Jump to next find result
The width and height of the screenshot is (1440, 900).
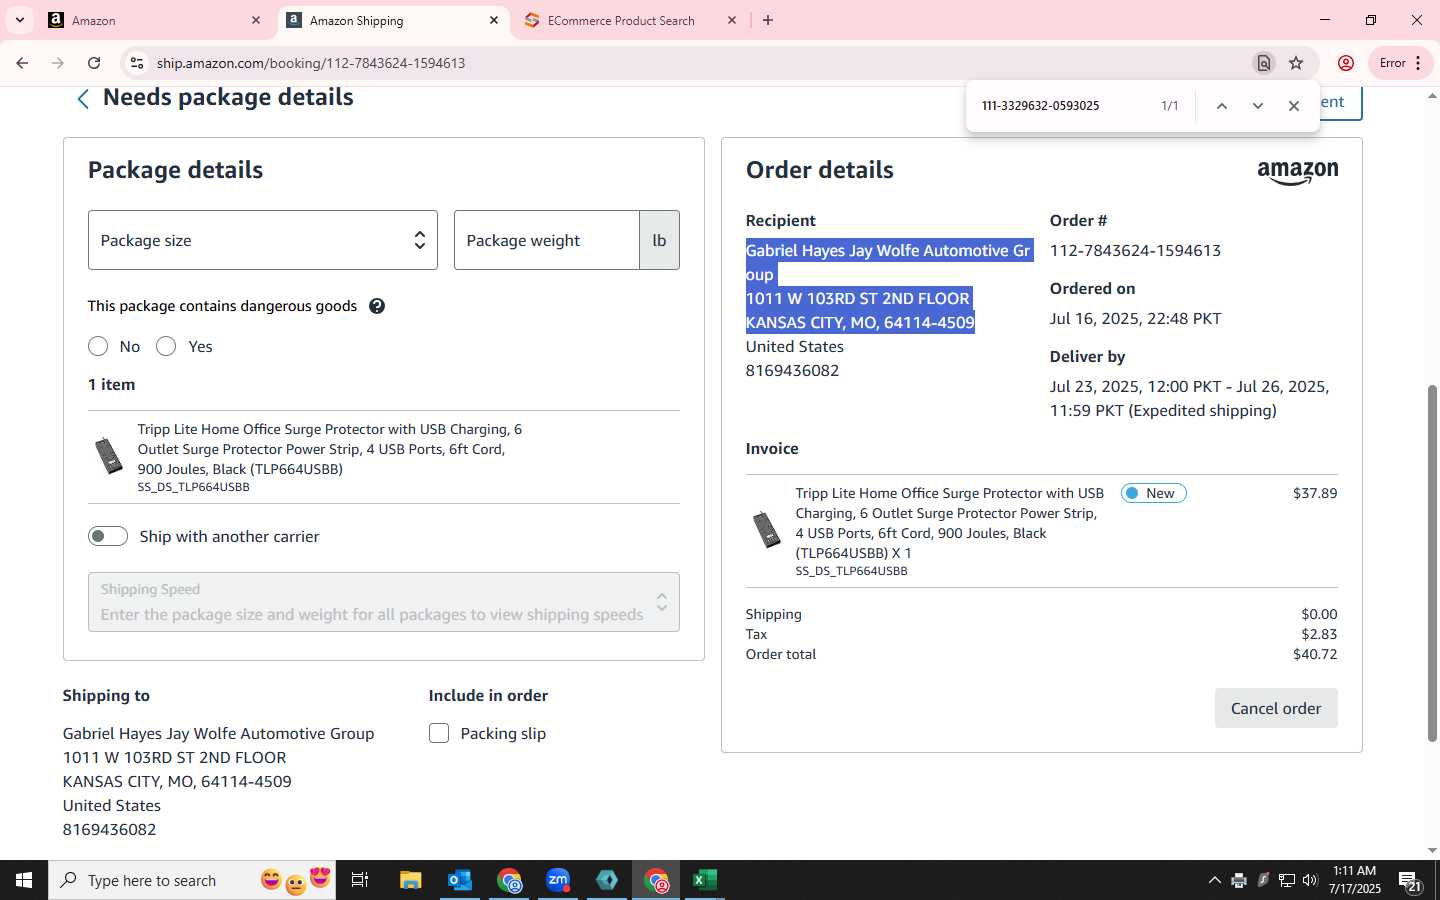click(1258, 106)
